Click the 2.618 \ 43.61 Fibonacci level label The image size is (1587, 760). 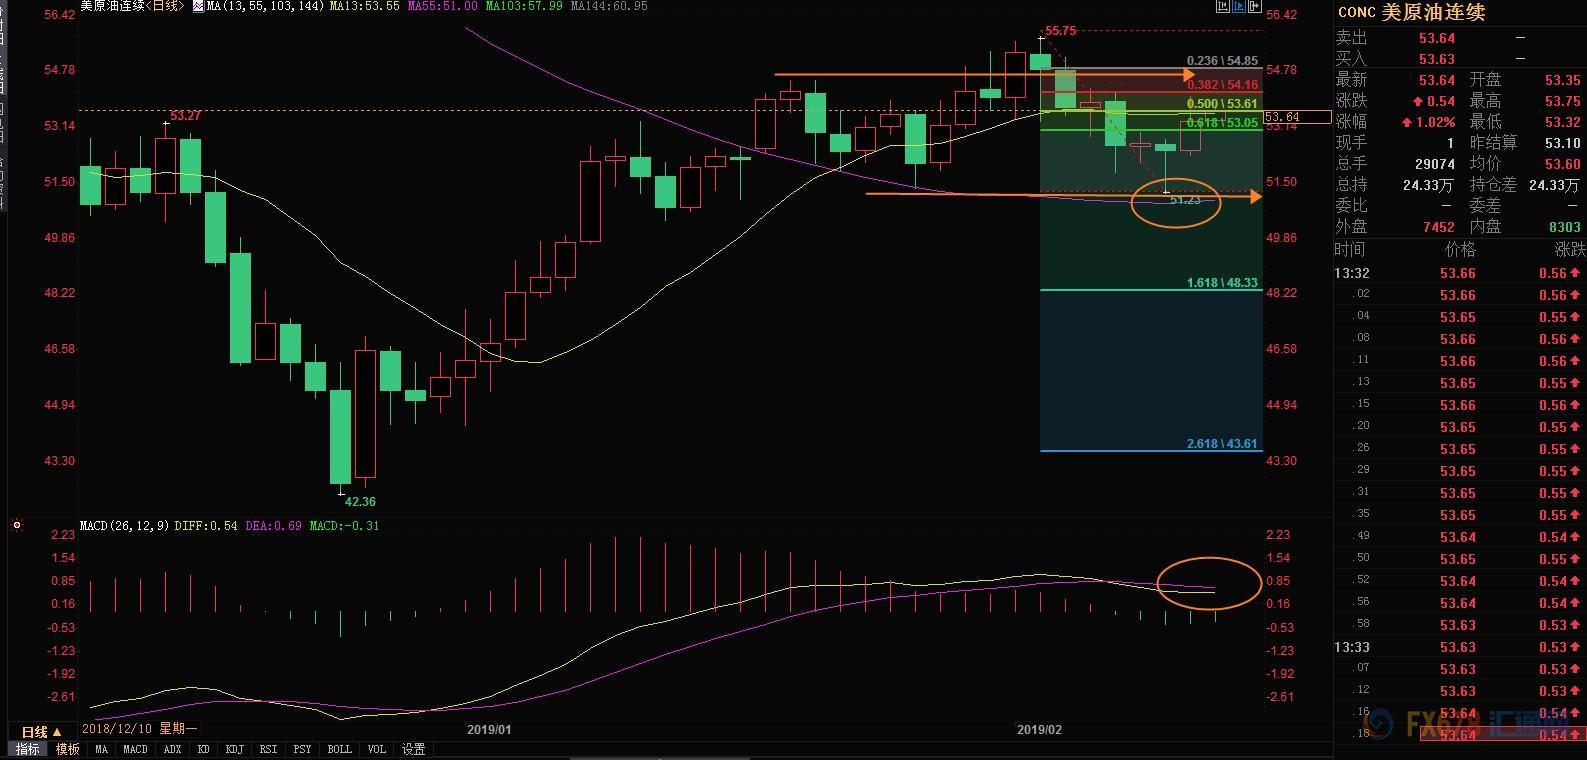pyautogui.click(x=1222, y=444)
